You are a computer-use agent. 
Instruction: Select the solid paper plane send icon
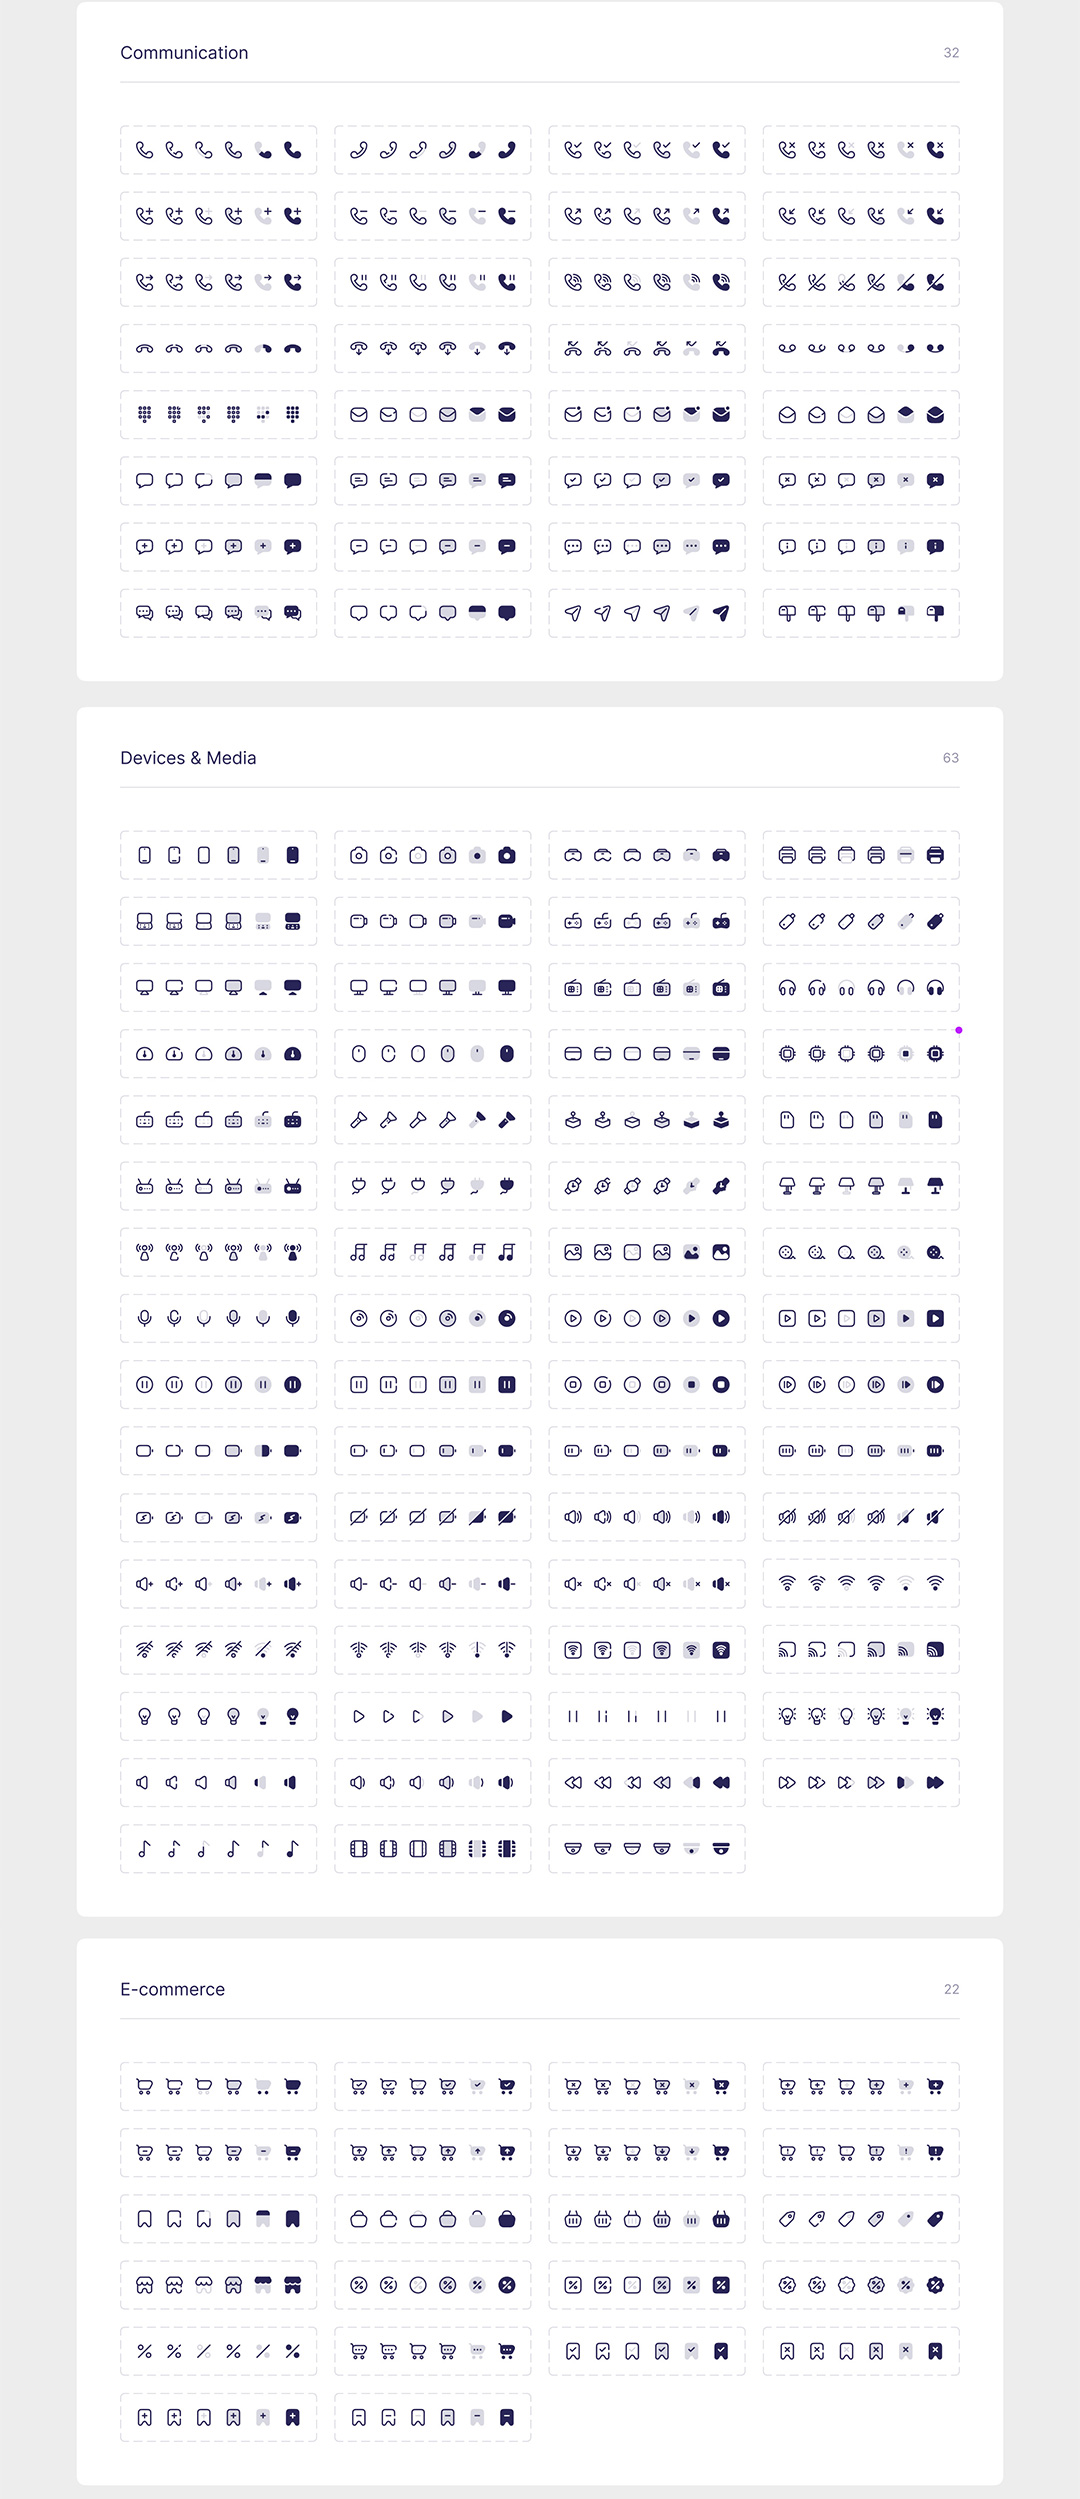point(721,613)
